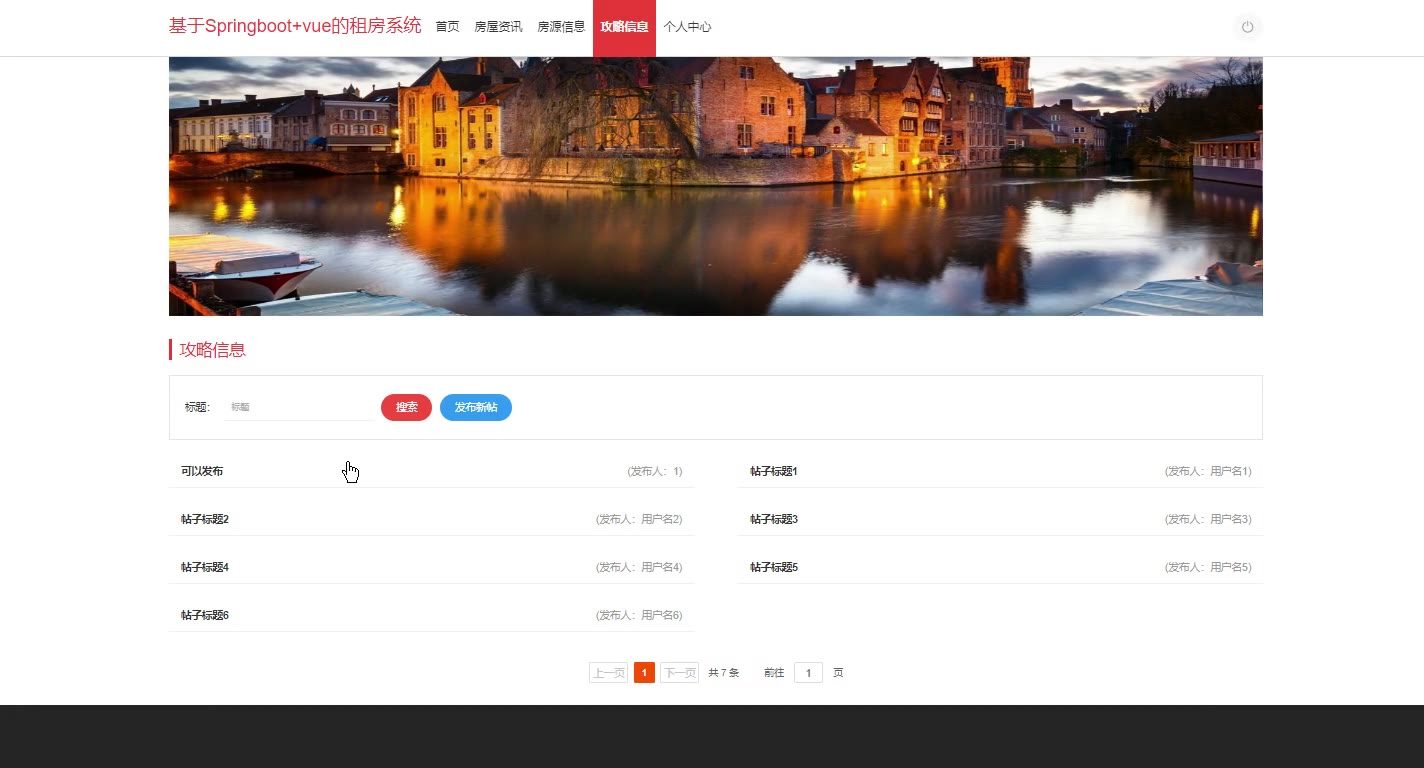1424x768 pixels.
Task: Focus the 标题 search input field
Action: click(x=298, y=407)
